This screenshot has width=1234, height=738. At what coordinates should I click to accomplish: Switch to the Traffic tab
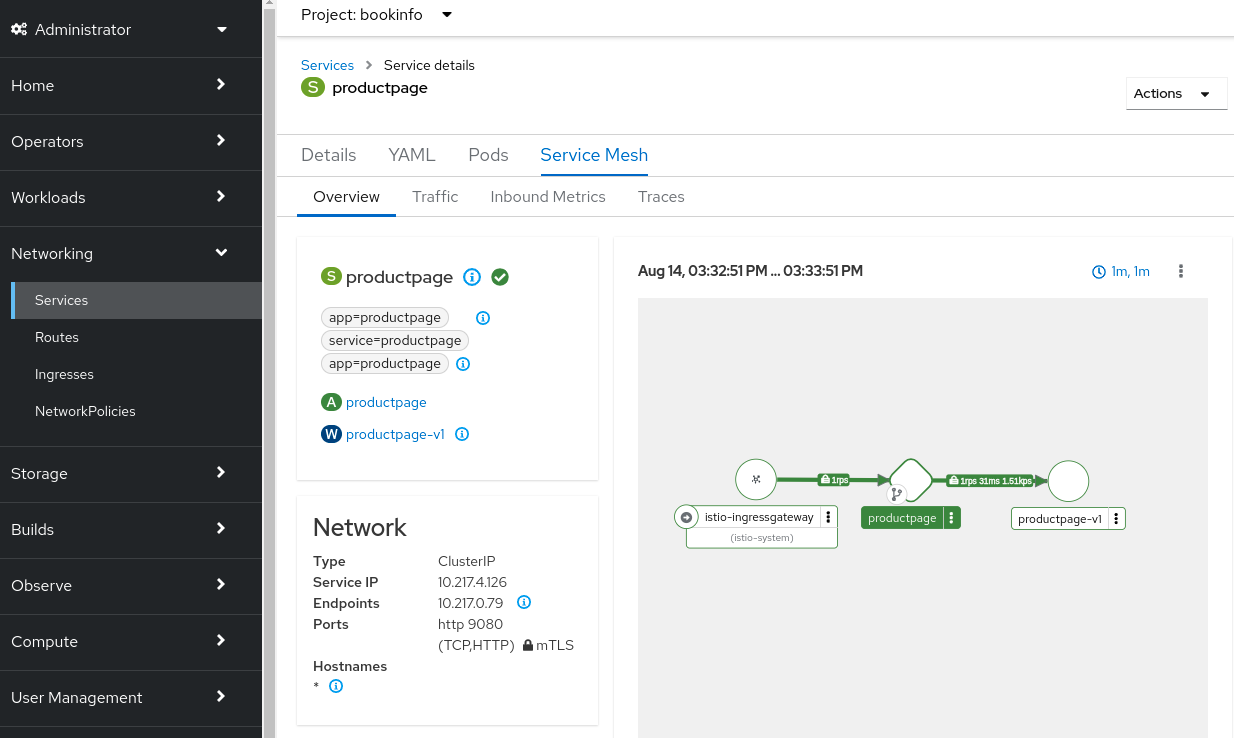[x=435, y=196]
